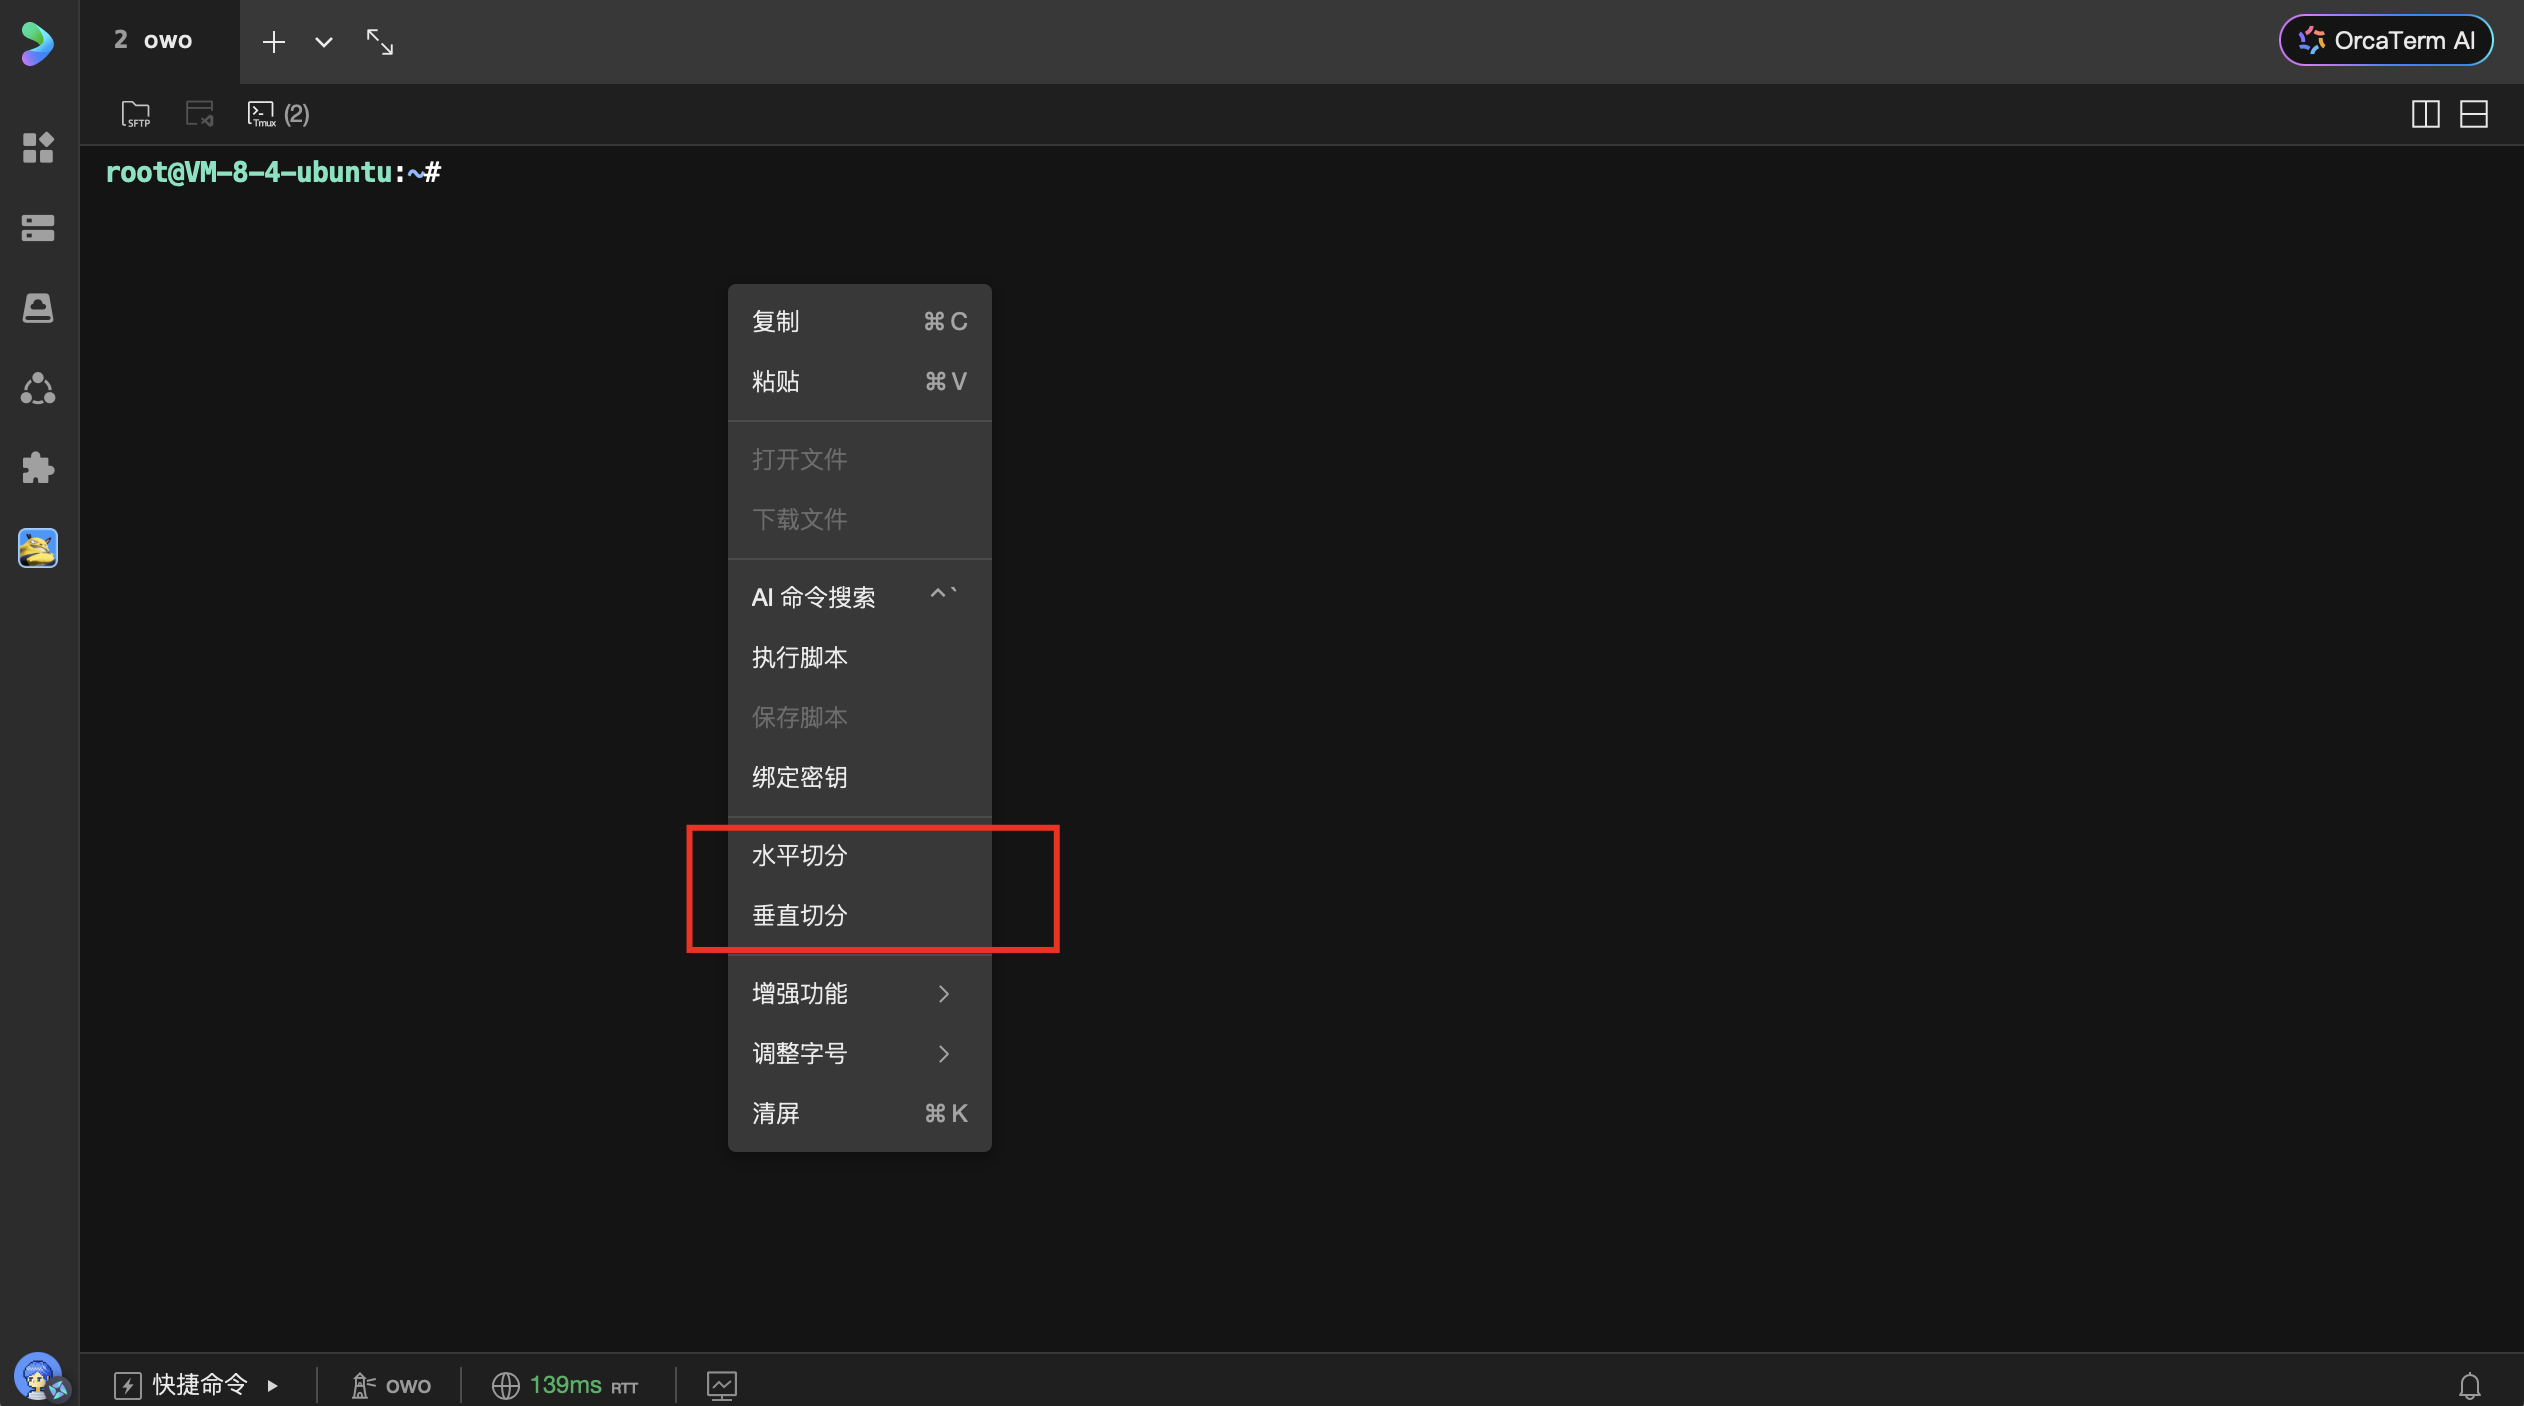Screen dimensions: 2524x1406
Task: Open the plugins puzzle-piece sidebar icon
Action: [x=38, y=468]
